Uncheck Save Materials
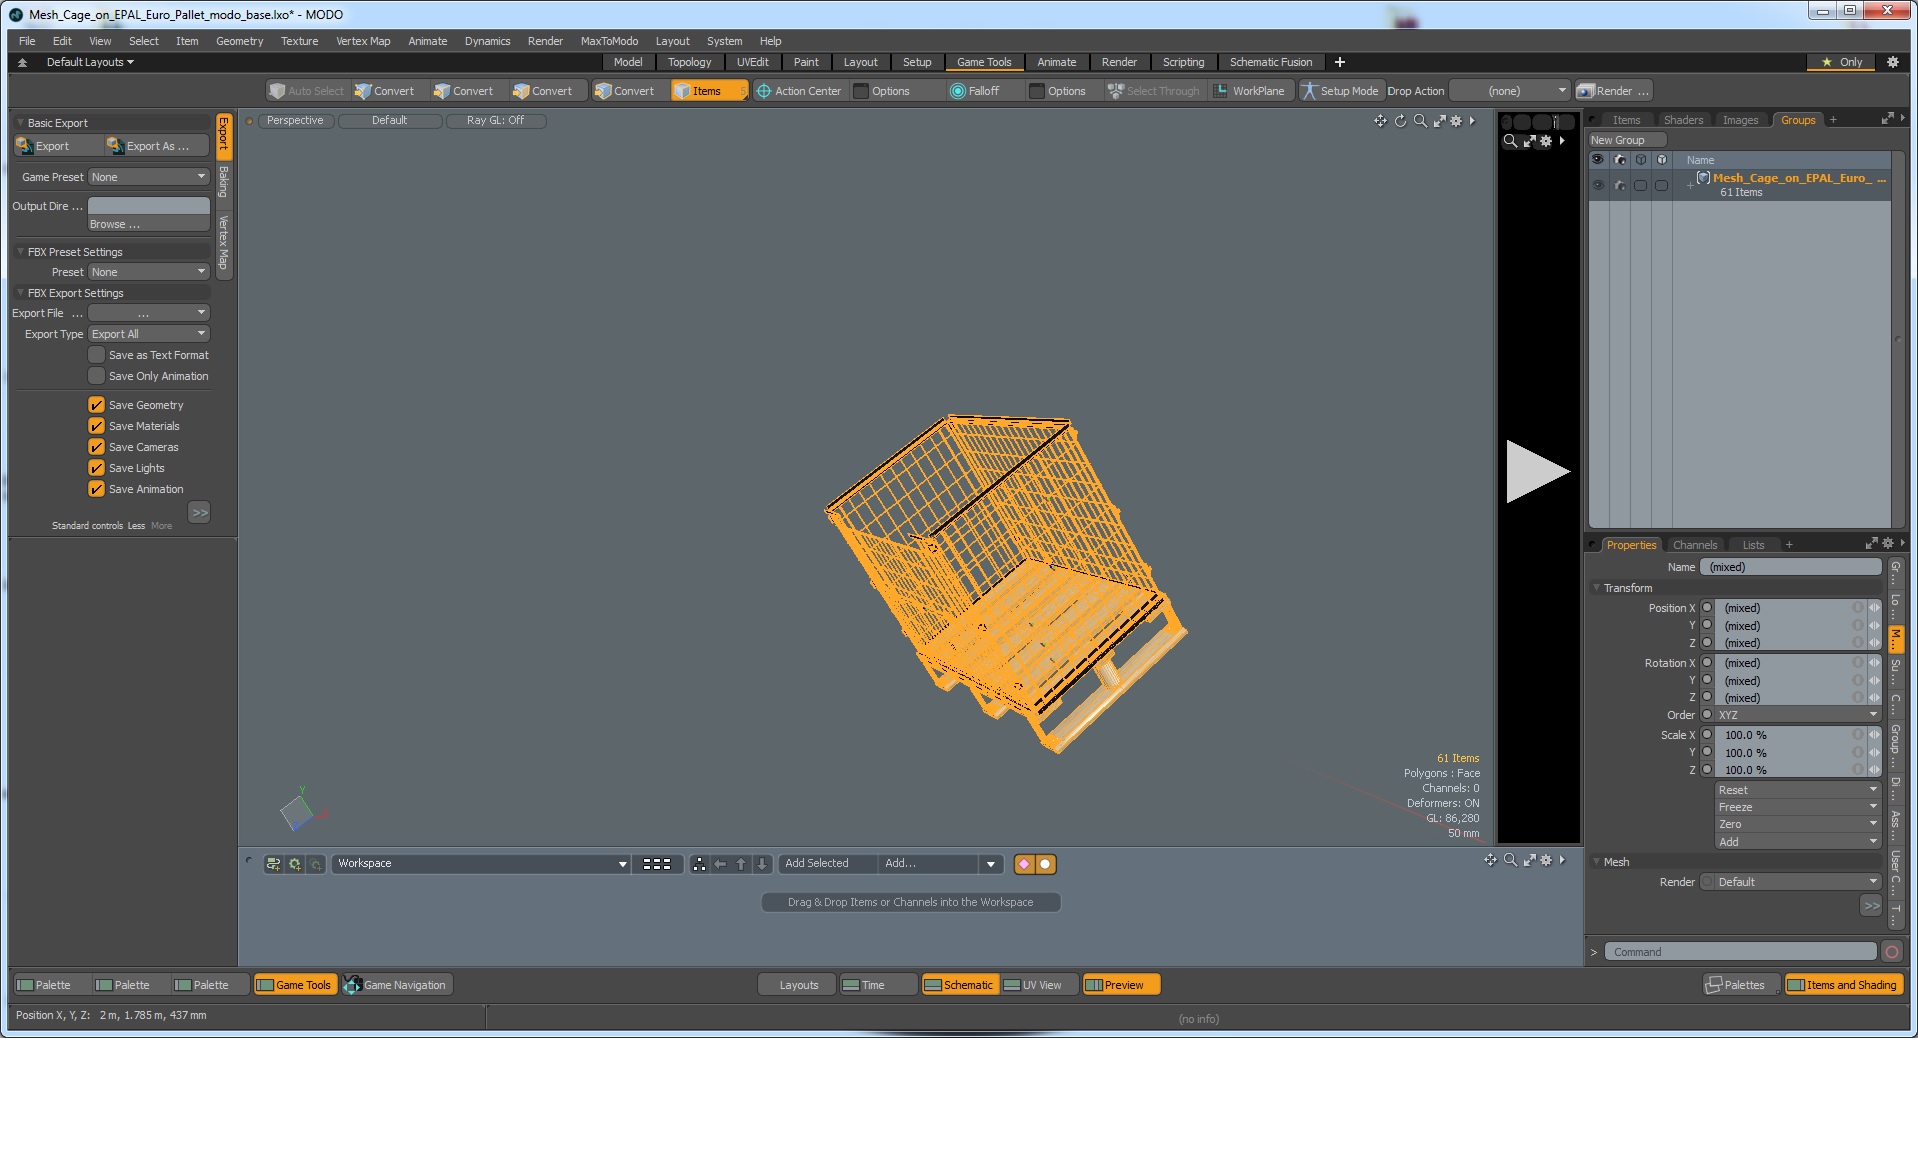Screen dimensions: 1918x1158 [96, 426]
